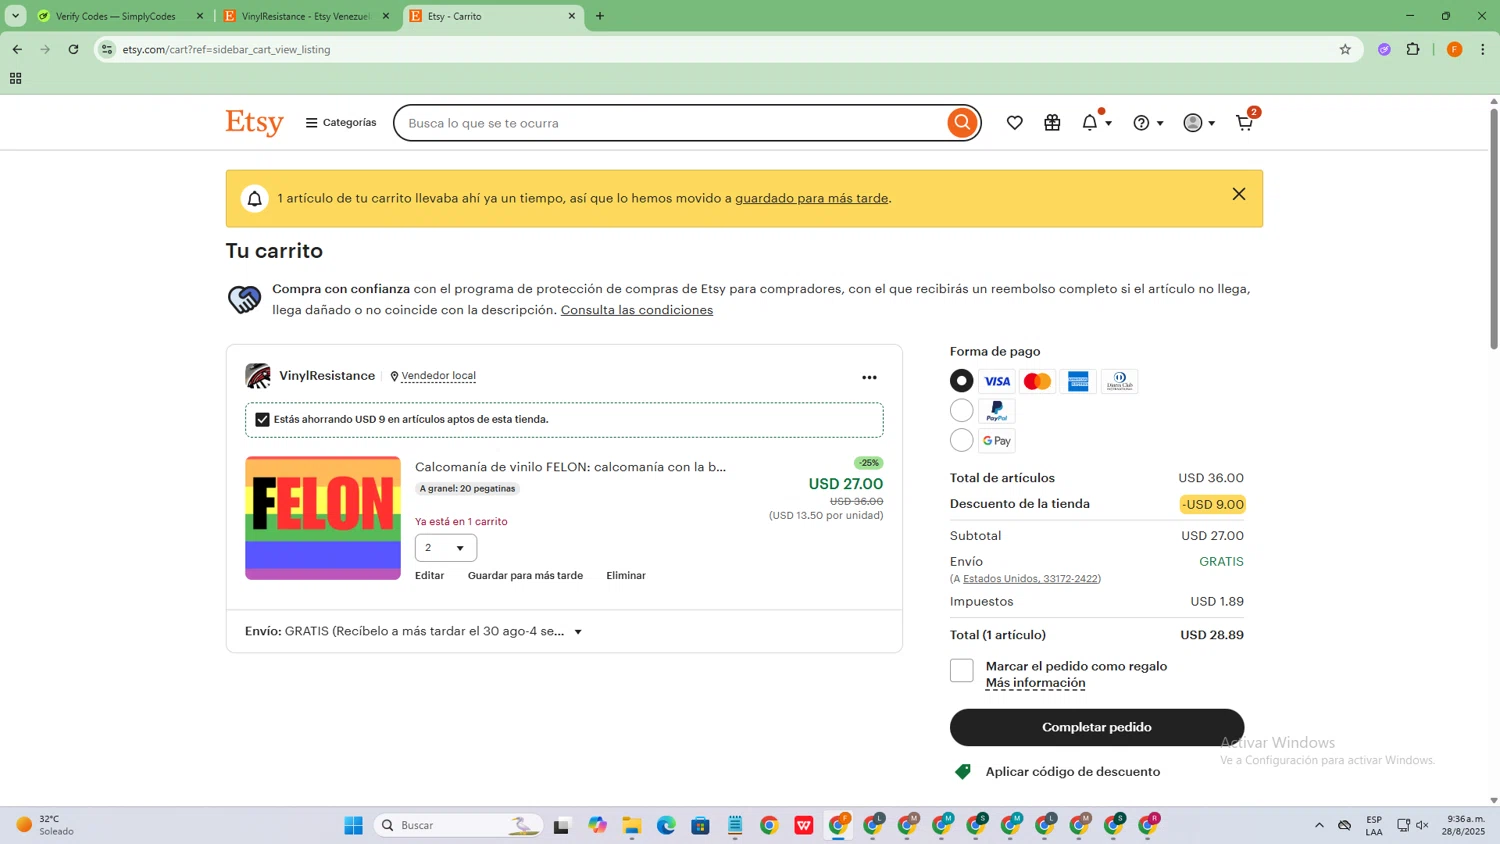Open the FELON sticker thumbnail
Image resolution: width=1500 pixels, height=844 pixels.
tap(323, 518)
